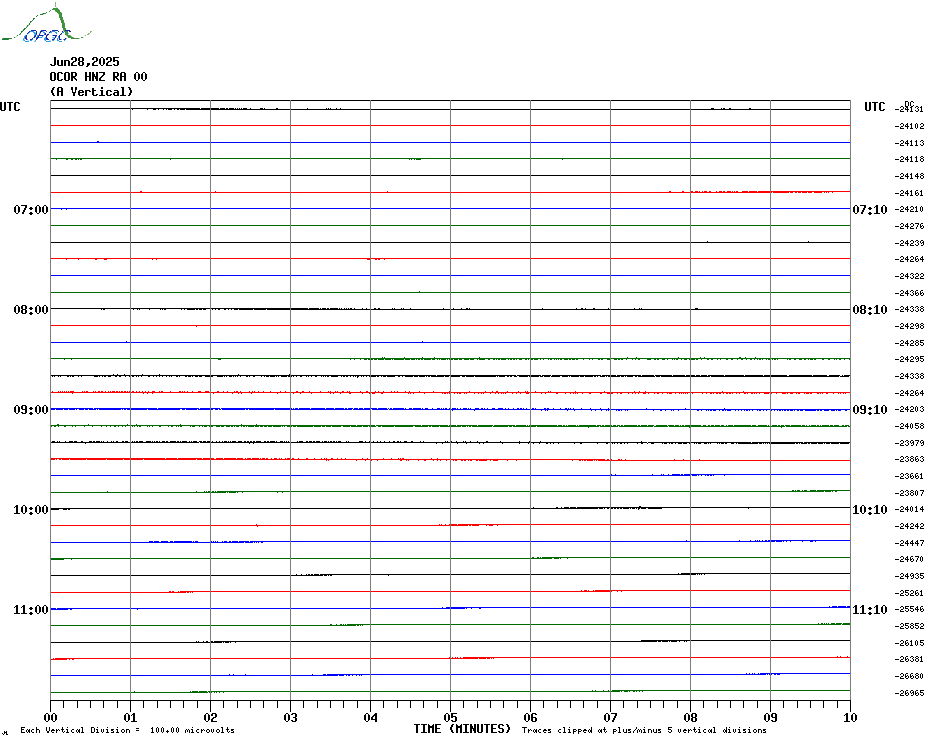This screenshot has height=744, width=930.
Task: Click DC offset value -24447
Action: tap(909, 543)
